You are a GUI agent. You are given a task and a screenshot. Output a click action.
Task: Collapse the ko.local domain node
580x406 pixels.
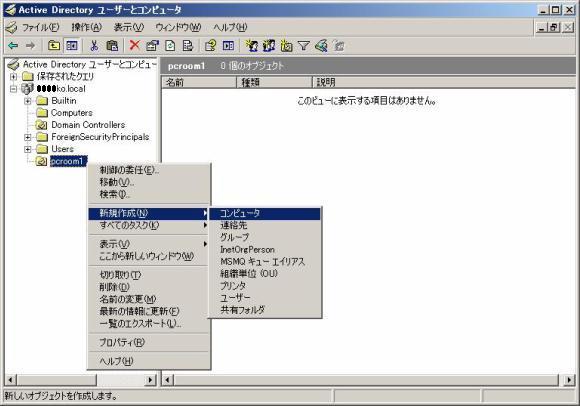pos(13,89)
